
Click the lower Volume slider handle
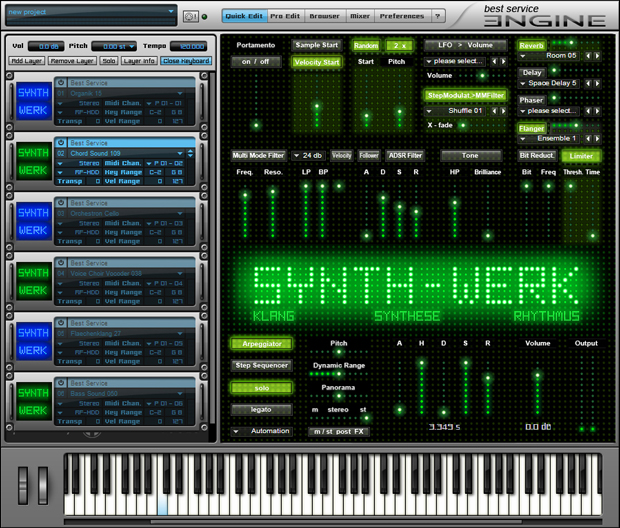click(538, 376)
